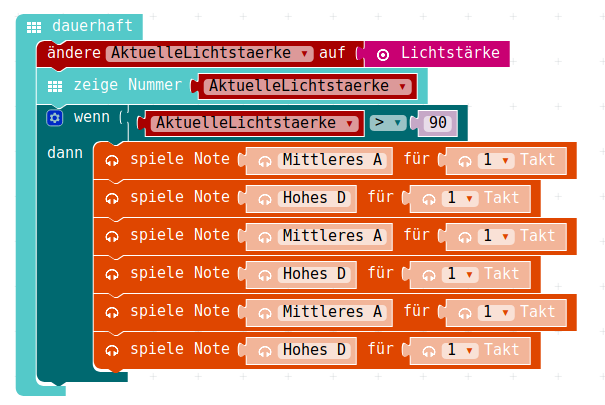605x405 pixels.
Task: Click headphone icon of last spiele Note block
Action: click(x=112, y=351)
